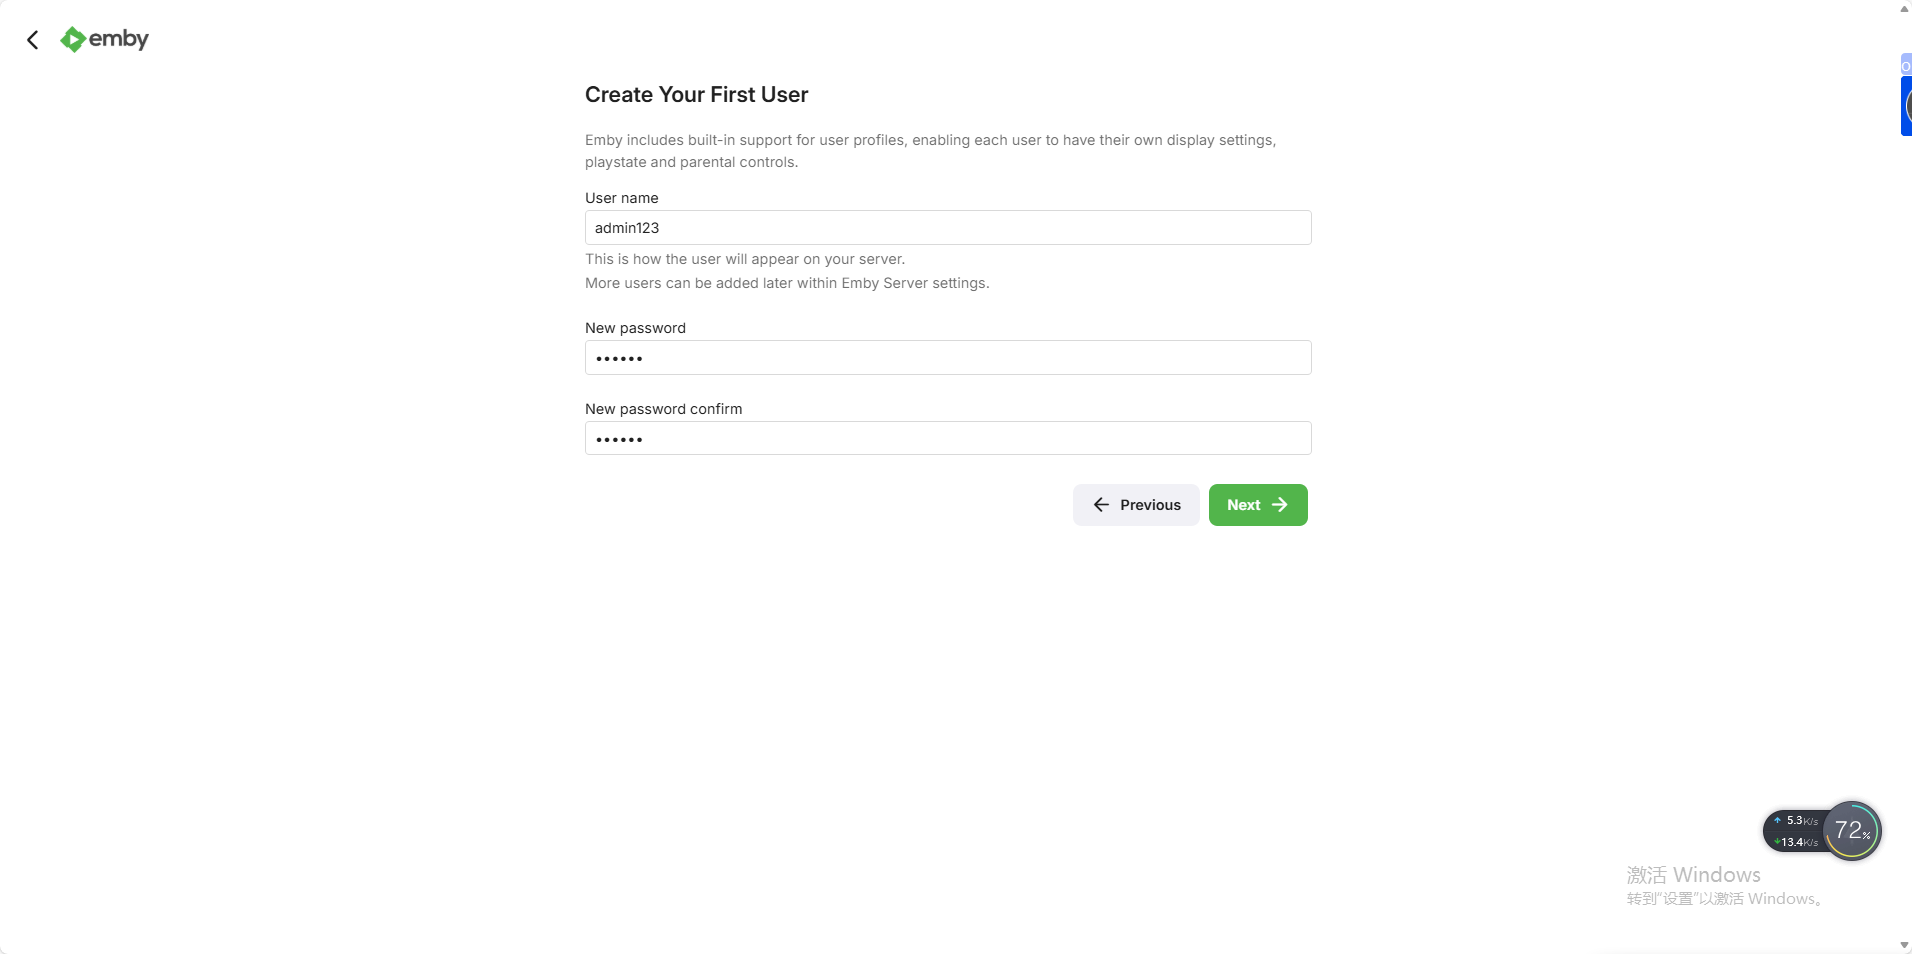
Task: Click the right arrow inside Next button
Action: [x=1280, y=505]
